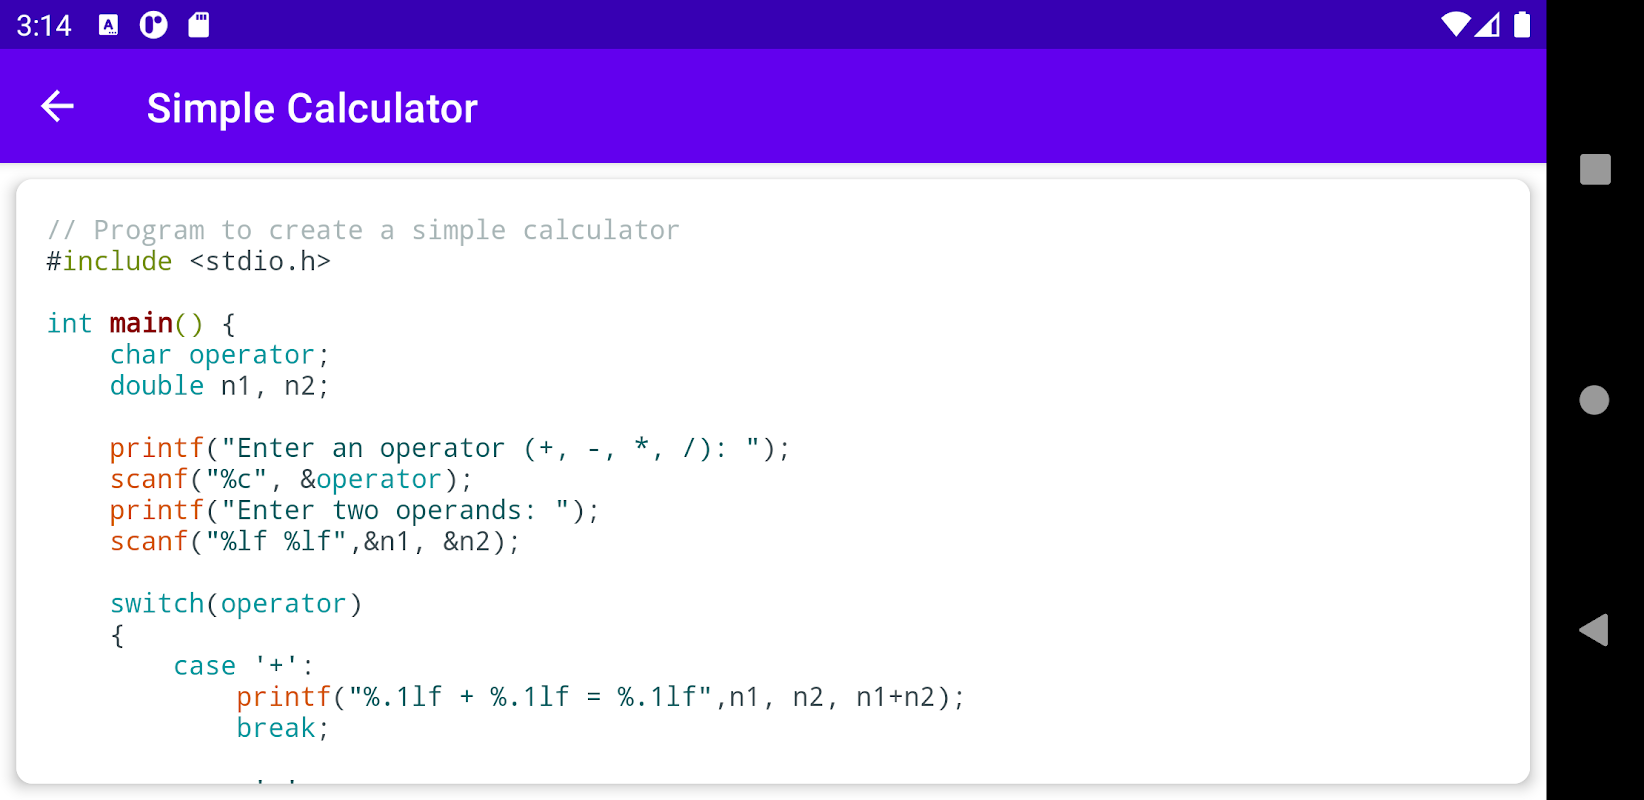Tap the back arrow in the app bar

click(58, 106)
